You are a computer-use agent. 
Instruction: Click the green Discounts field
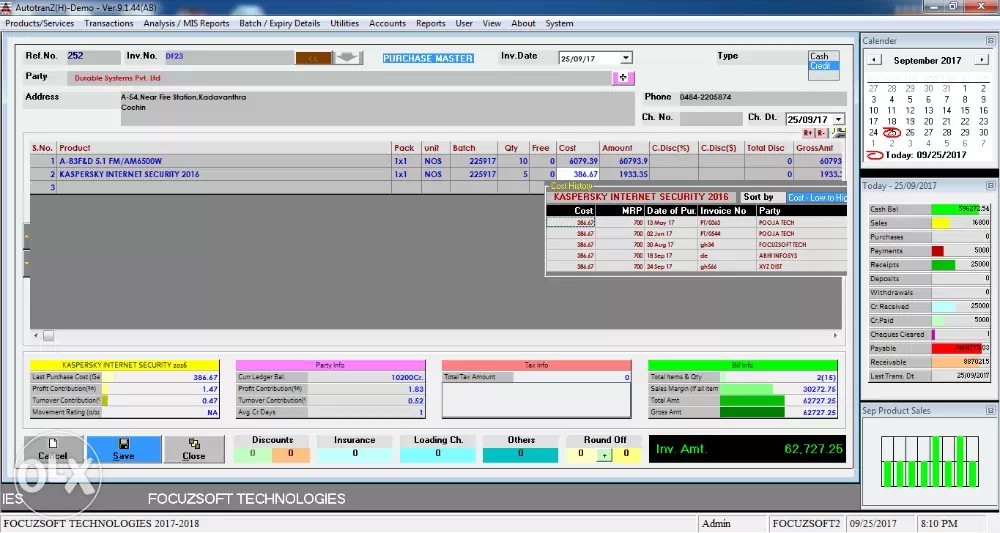(x=253, y=454)
